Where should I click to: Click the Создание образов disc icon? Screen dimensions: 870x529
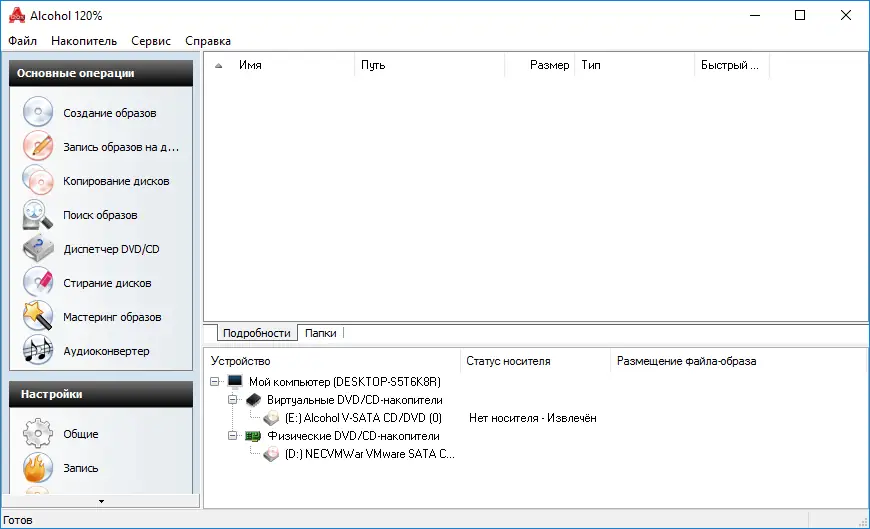(38, 112)
